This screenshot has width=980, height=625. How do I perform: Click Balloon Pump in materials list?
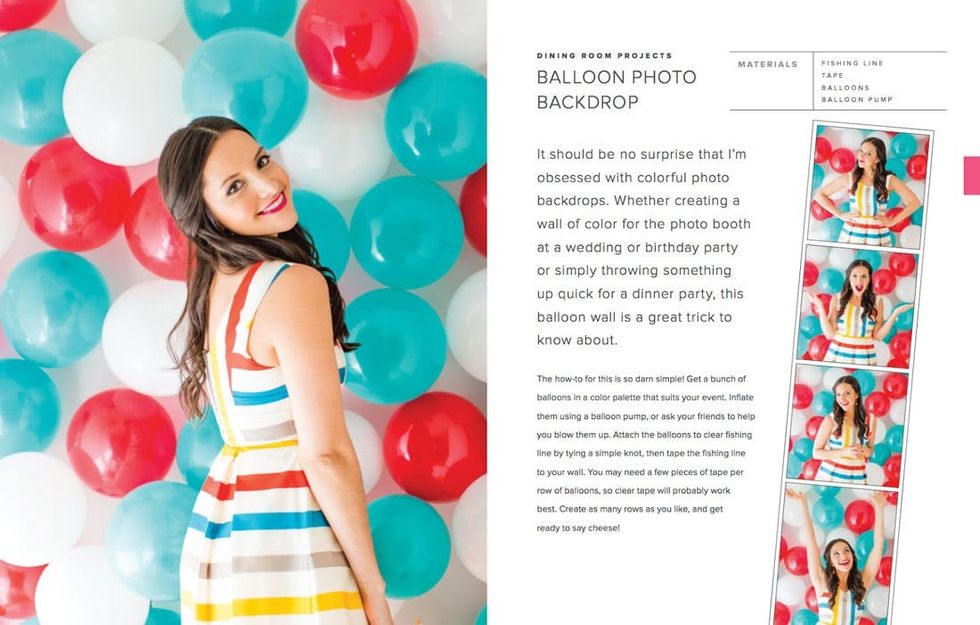pos(856,99)
